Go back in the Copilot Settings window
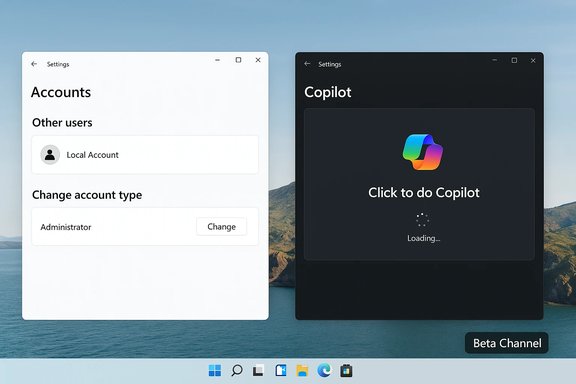576x384 pixels. click(307, 64)
